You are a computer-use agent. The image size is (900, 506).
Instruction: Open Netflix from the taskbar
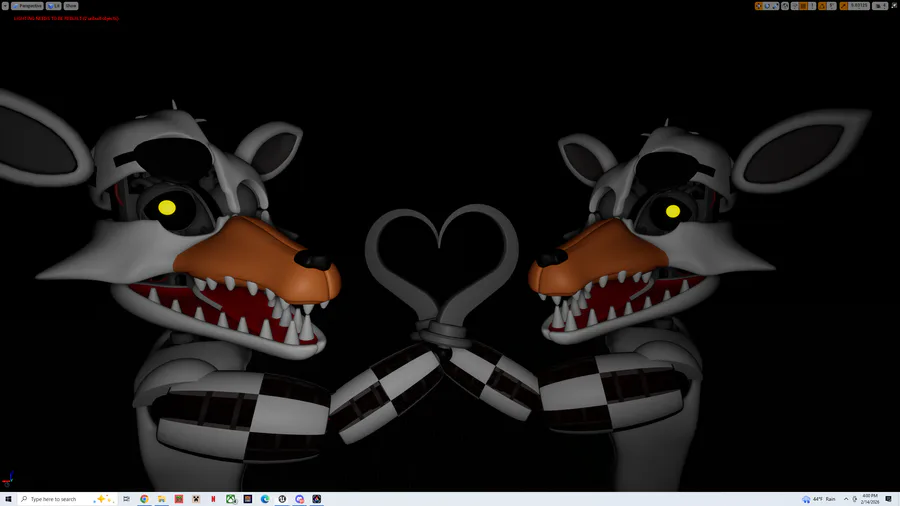point(213,499)
